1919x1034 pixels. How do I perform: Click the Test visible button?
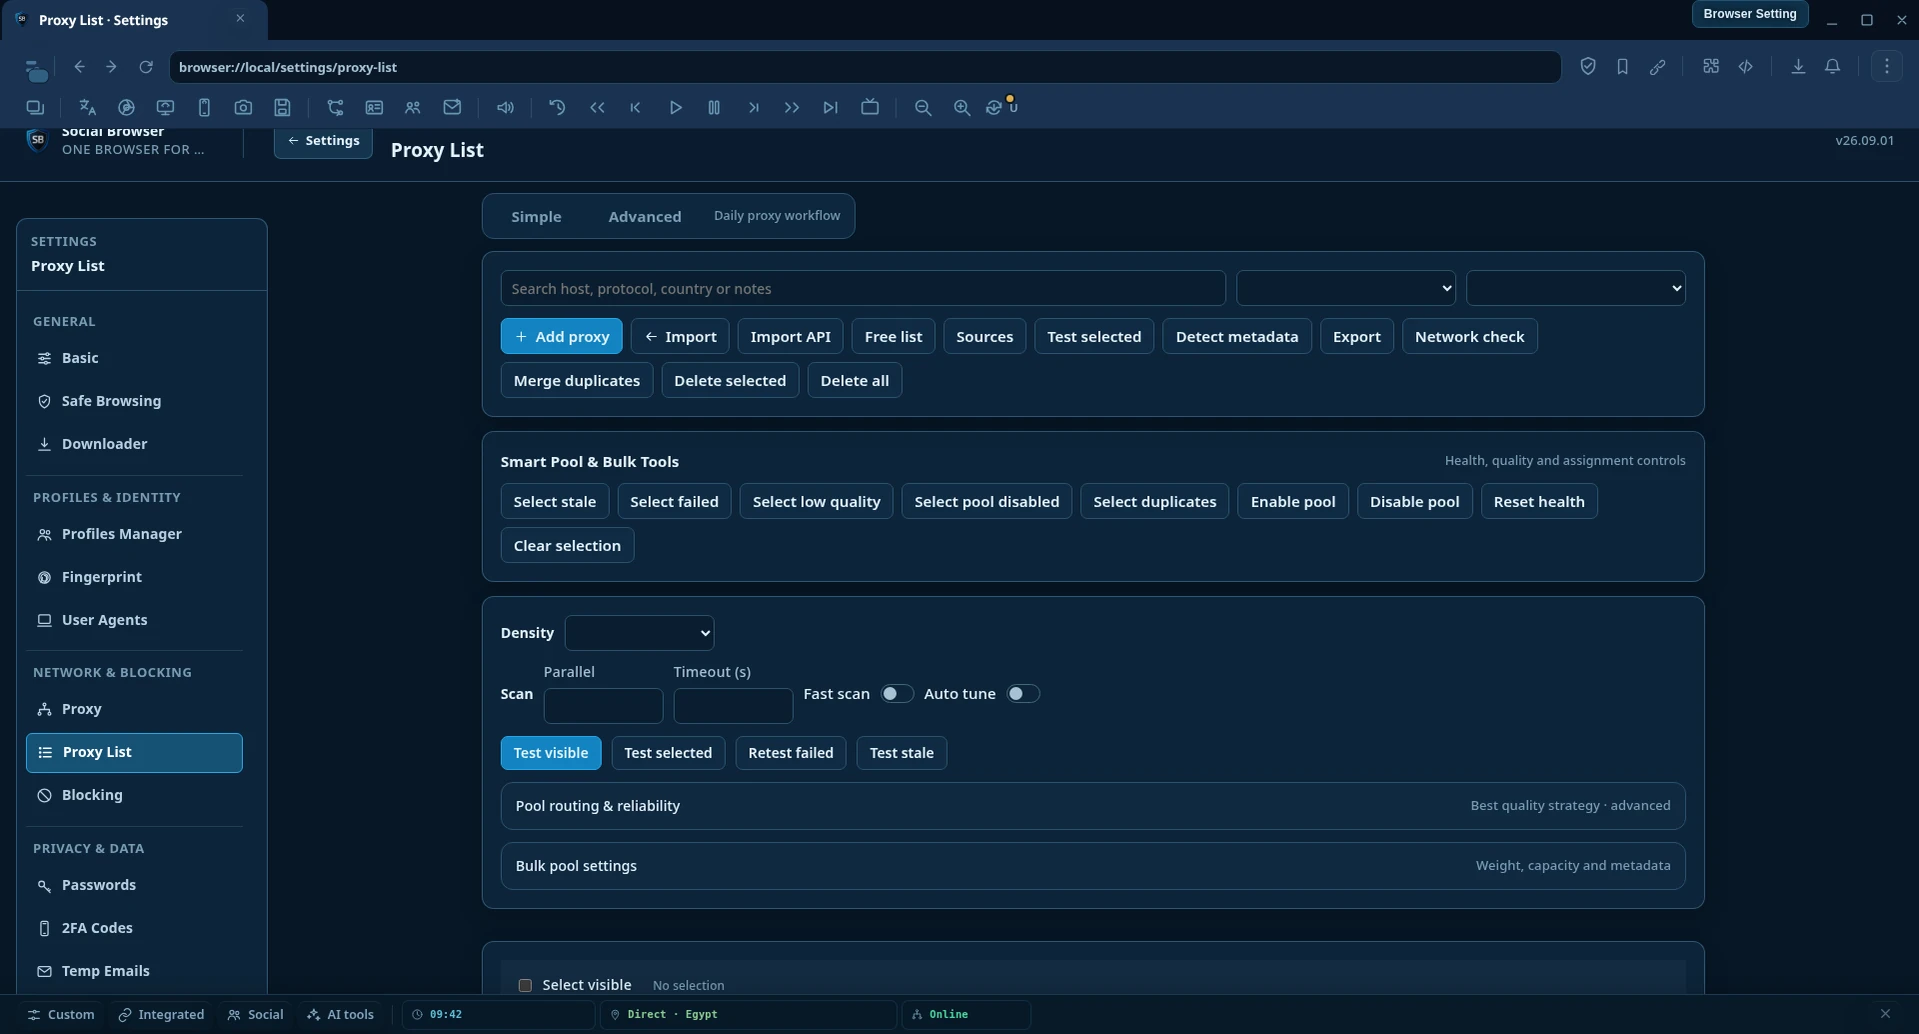pos(550,753)
